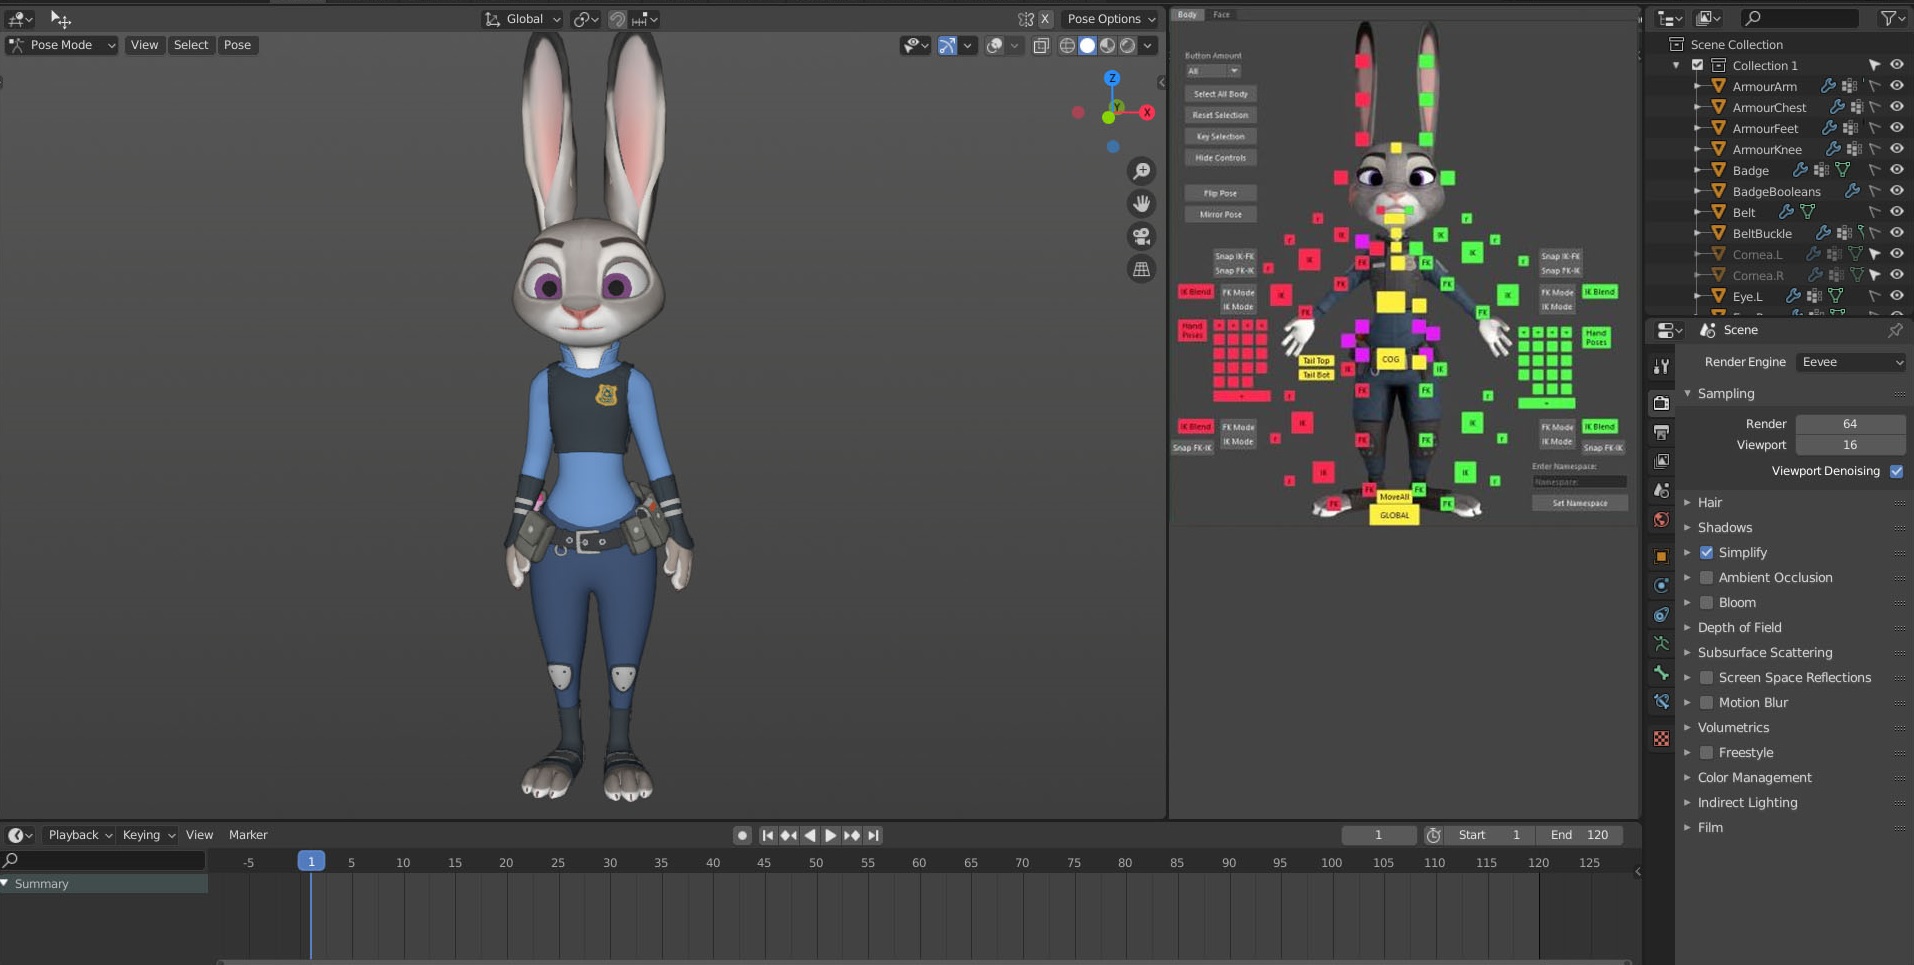The image size is (1914, 965).
Task: Open the Pose Options dropdown
Action: pos(1111,19)
